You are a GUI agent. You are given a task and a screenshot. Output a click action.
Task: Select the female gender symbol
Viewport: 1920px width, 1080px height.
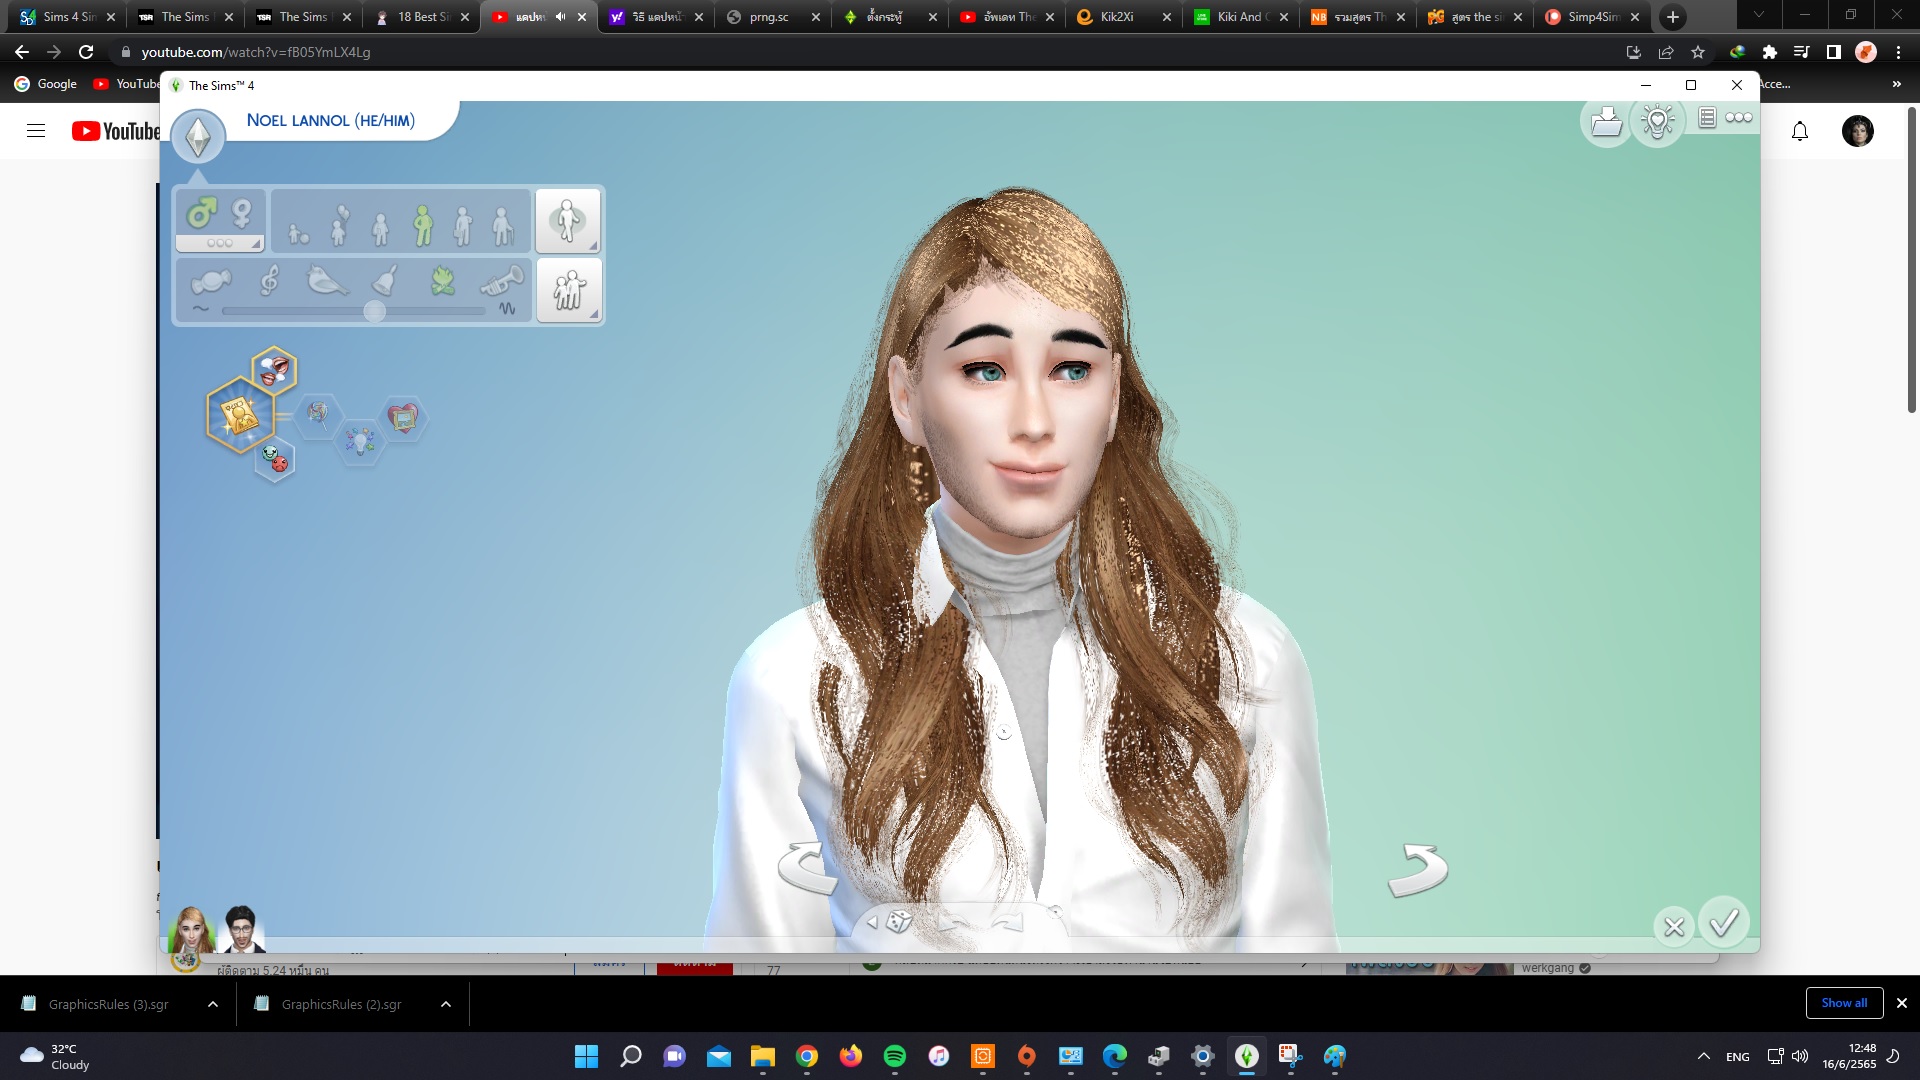point(241,213)
